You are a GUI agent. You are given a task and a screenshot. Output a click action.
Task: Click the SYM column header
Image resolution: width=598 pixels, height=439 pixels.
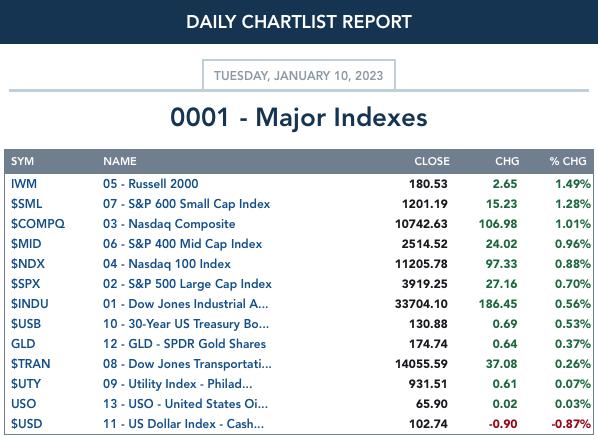(x=23, y=161)
